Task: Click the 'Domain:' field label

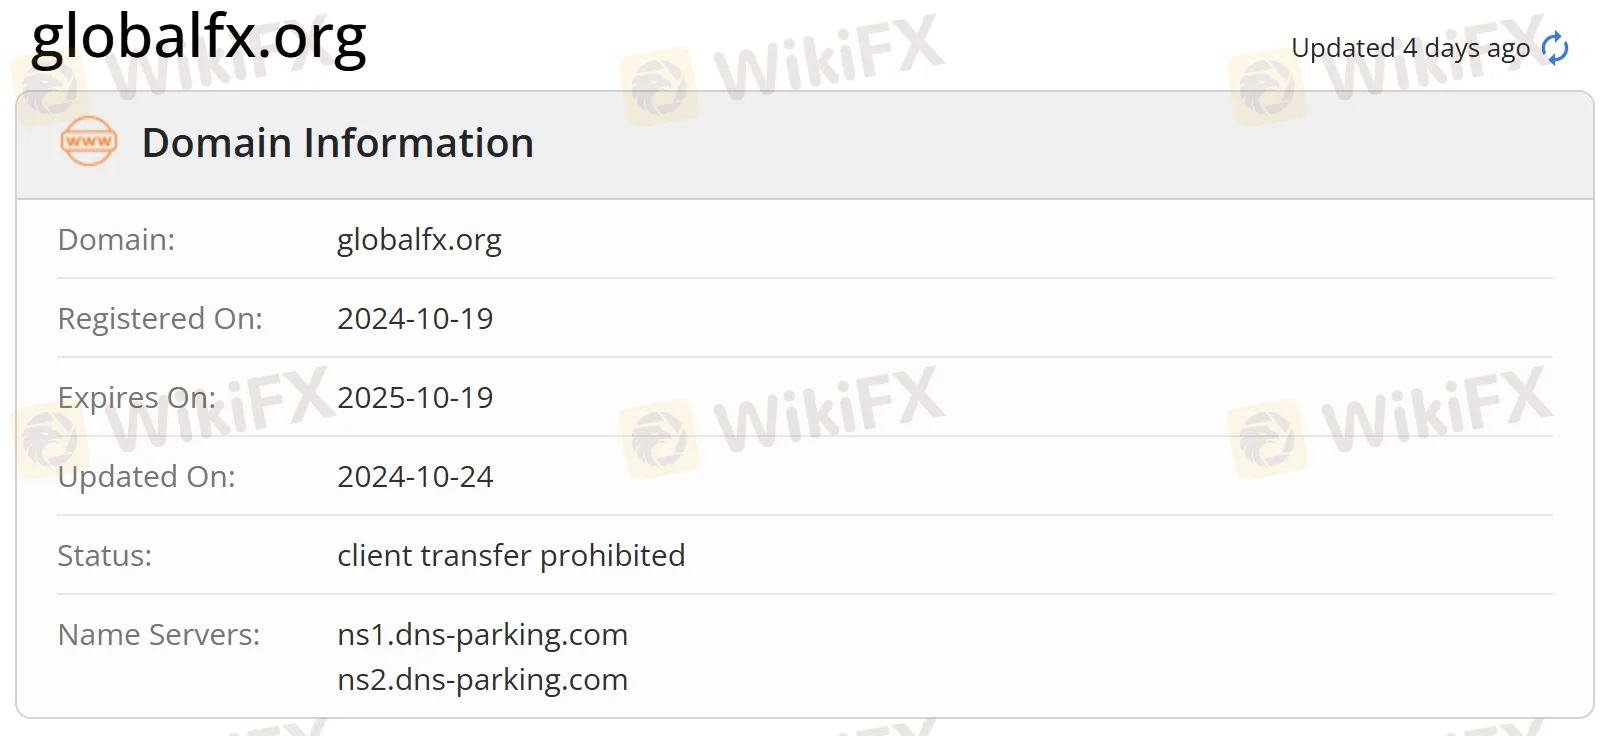Action: (x=116, y=240)
